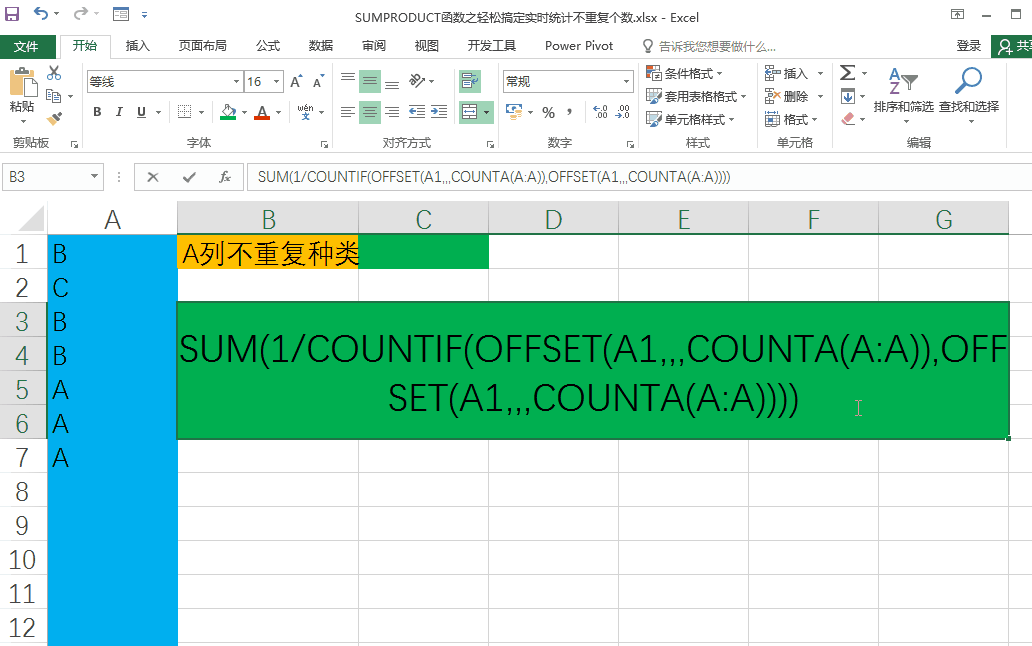The height and width of the screenshot is (646, 1032).
Task: Toggle Bold formatting
Action: [x=97, y=112]
